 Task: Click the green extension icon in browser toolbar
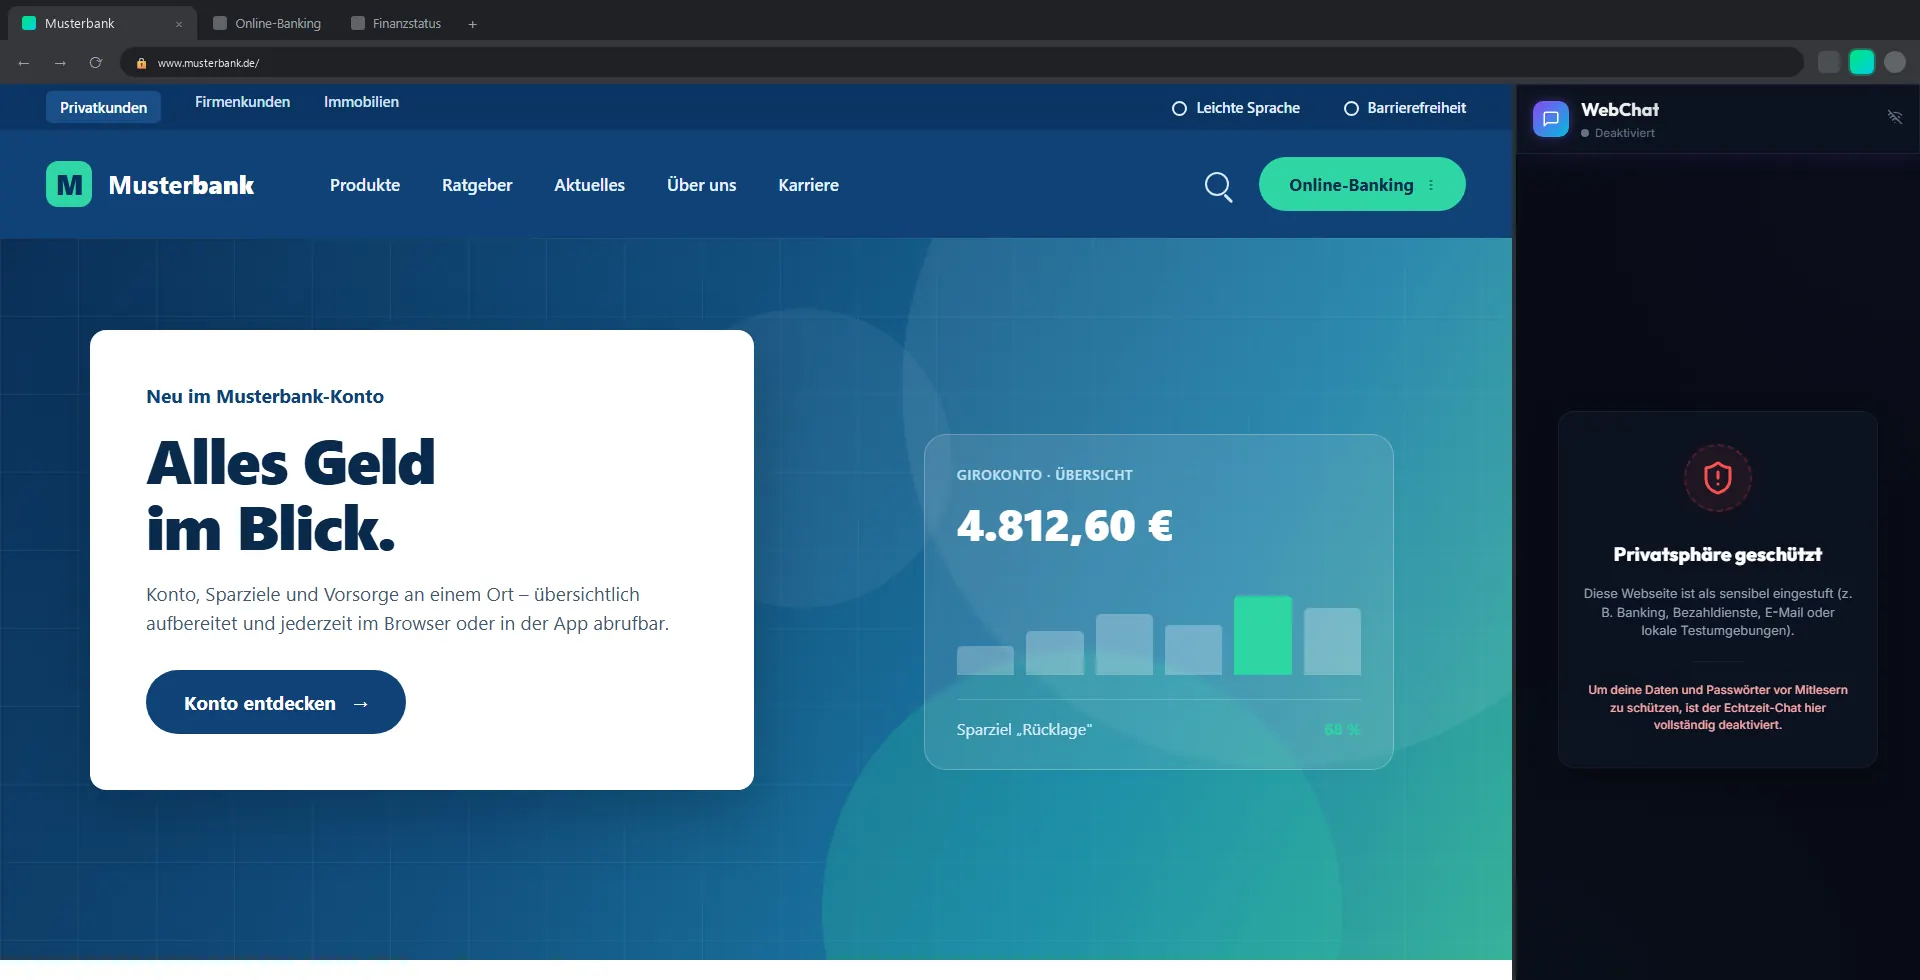1862,62
